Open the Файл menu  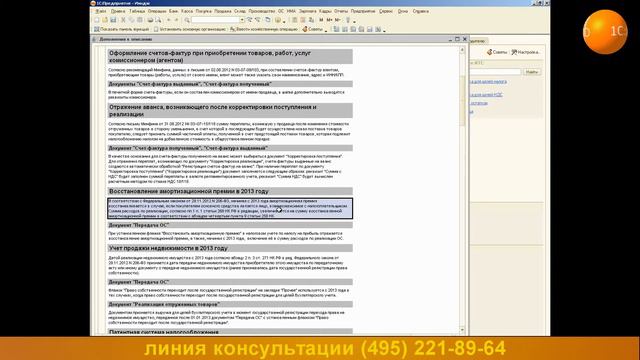[x=100, y=11]
